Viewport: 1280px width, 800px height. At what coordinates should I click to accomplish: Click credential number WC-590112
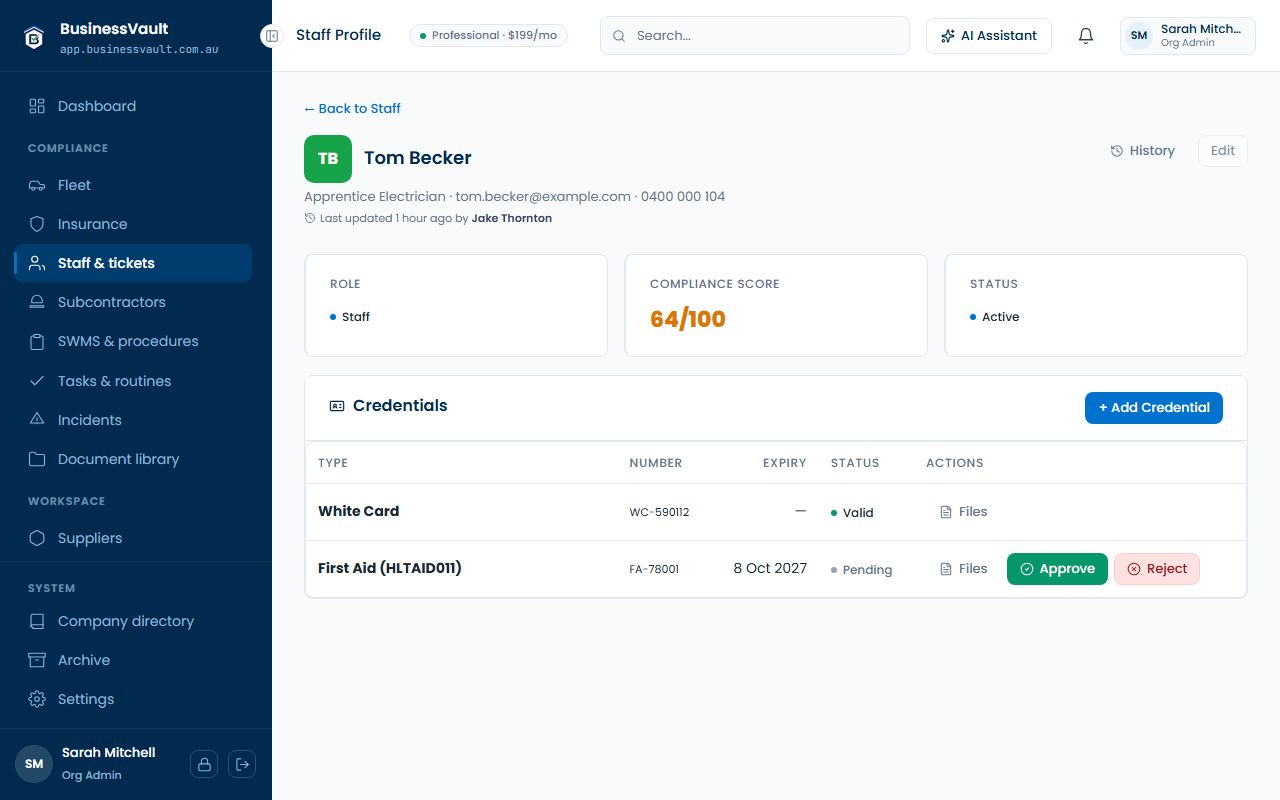[x=659, y=513]
